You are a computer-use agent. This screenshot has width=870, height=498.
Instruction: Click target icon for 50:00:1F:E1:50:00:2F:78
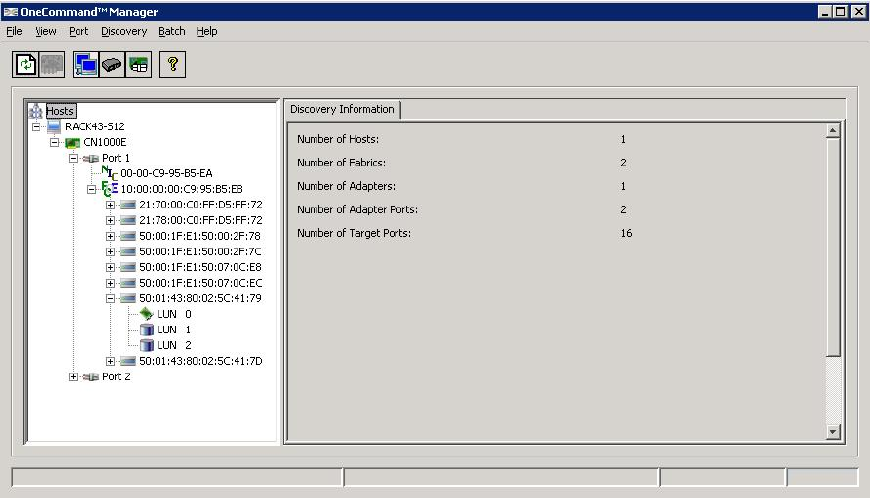click(x=128, y=236)
